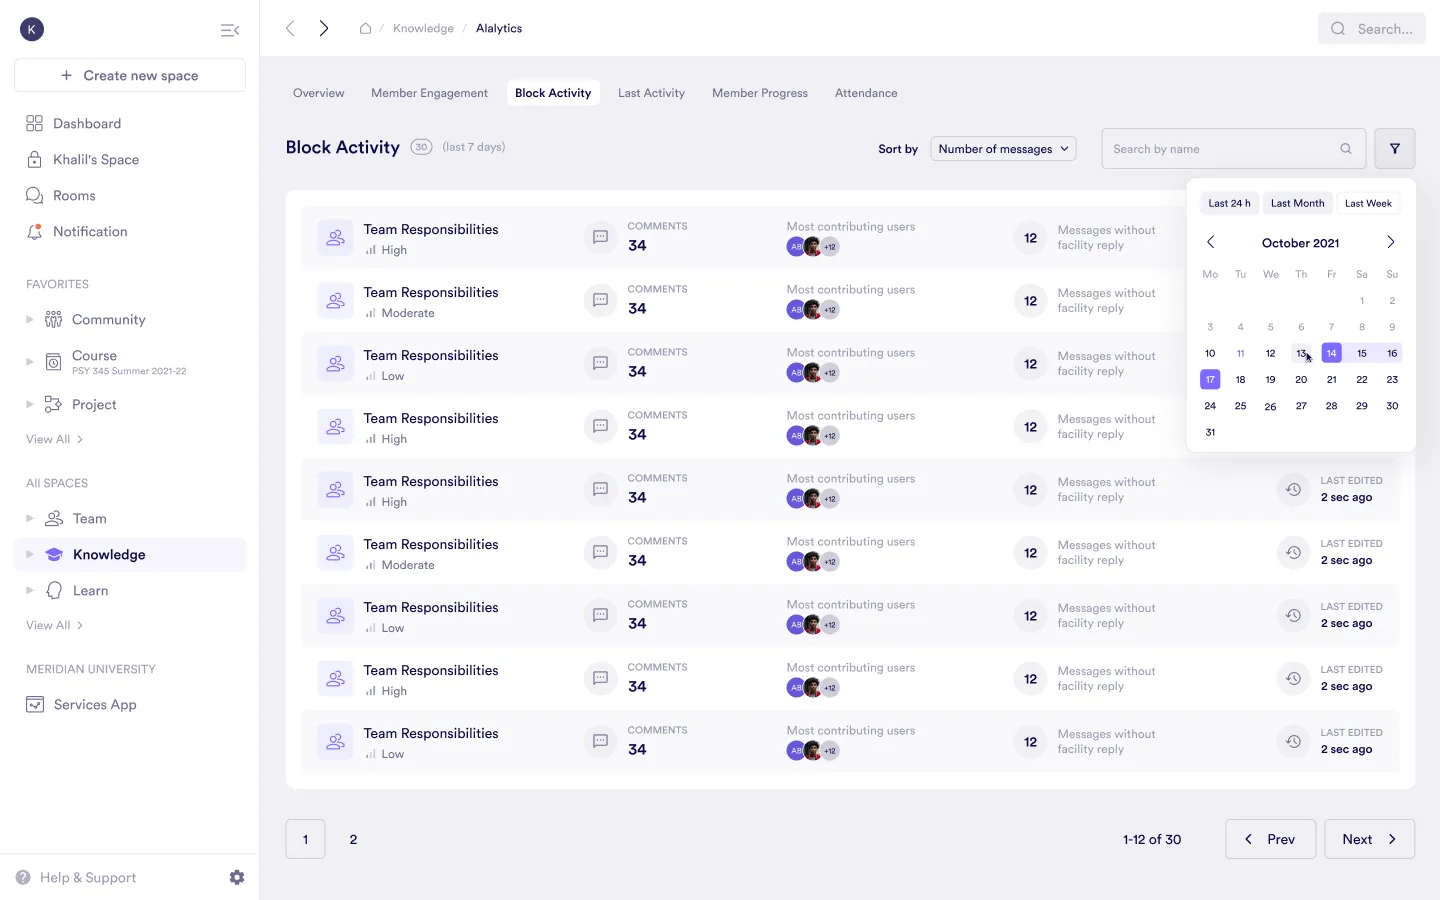Viewport: 1440px width, 900px height.
Task: Open the Services App from the sidebar
Action: click(93, 704)
